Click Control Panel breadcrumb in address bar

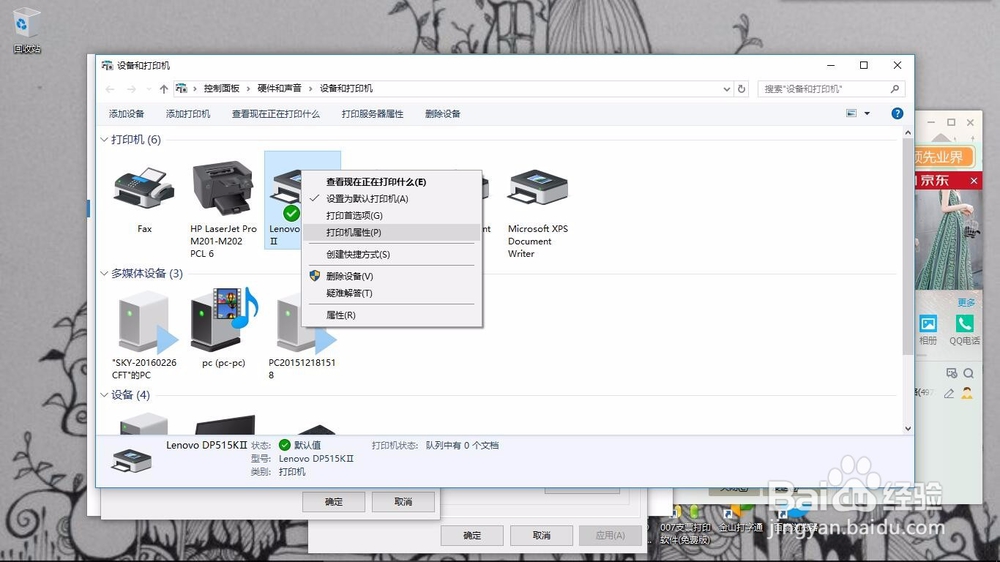pos(221,89)
